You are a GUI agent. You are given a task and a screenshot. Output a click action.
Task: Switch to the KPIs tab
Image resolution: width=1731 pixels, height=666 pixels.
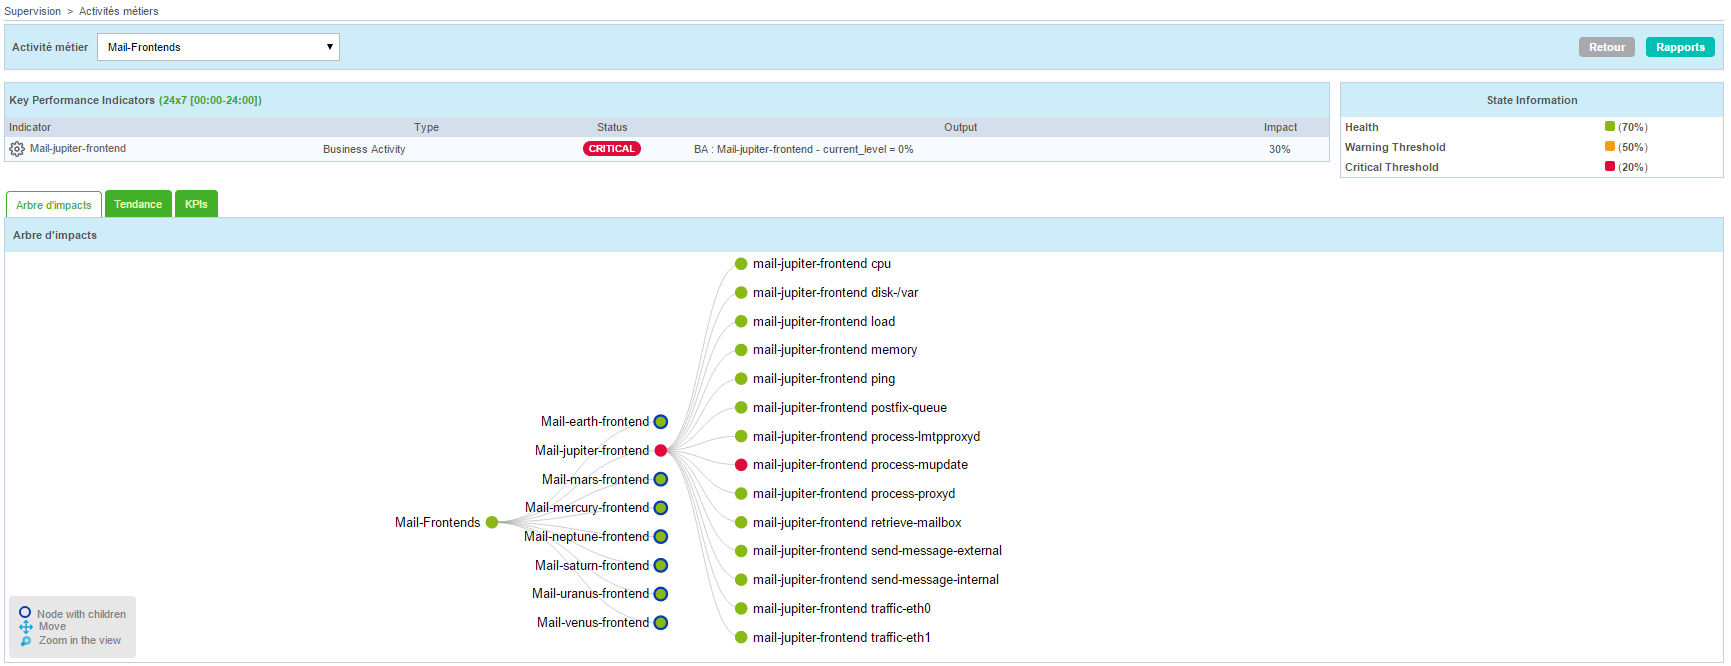coord(196,204)
